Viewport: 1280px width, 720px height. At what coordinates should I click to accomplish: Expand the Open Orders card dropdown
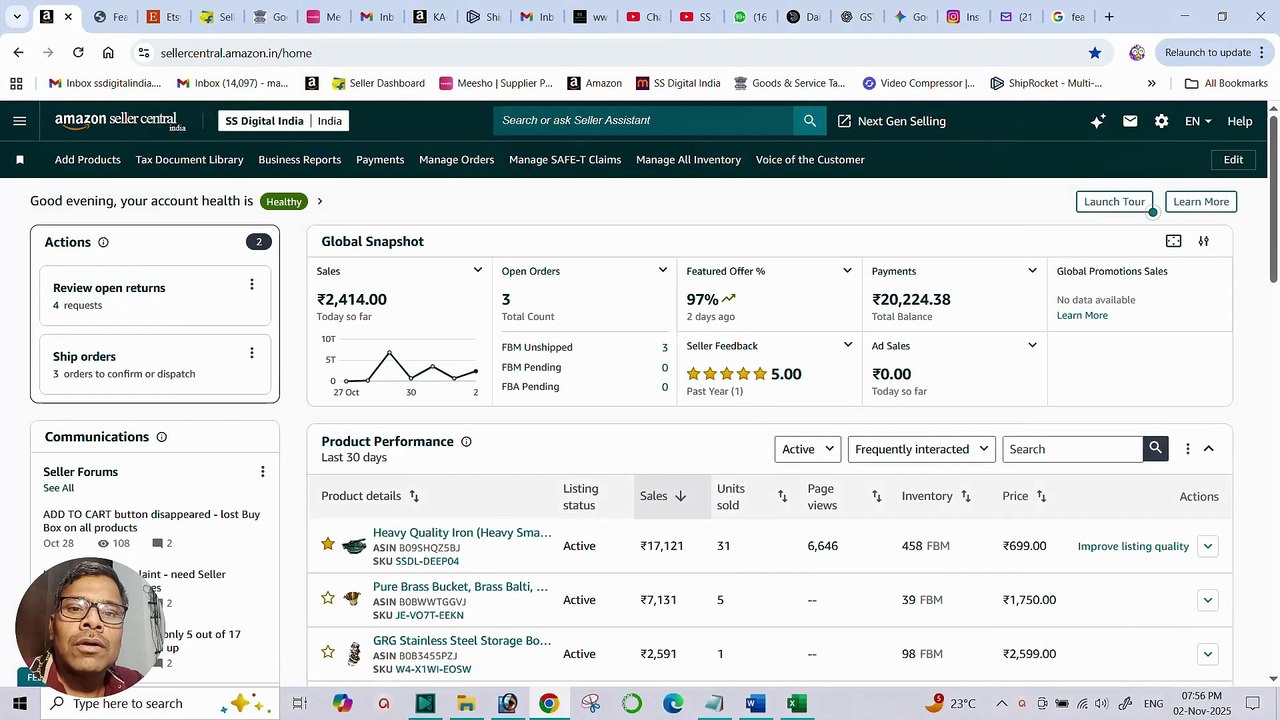click(662, 271)
